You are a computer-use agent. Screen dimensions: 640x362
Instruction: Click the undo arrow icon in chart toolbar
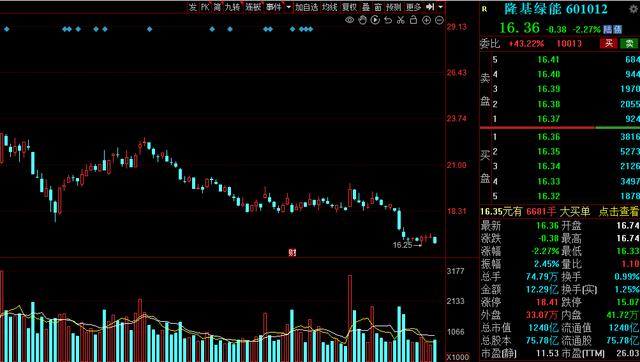(388, 20)
